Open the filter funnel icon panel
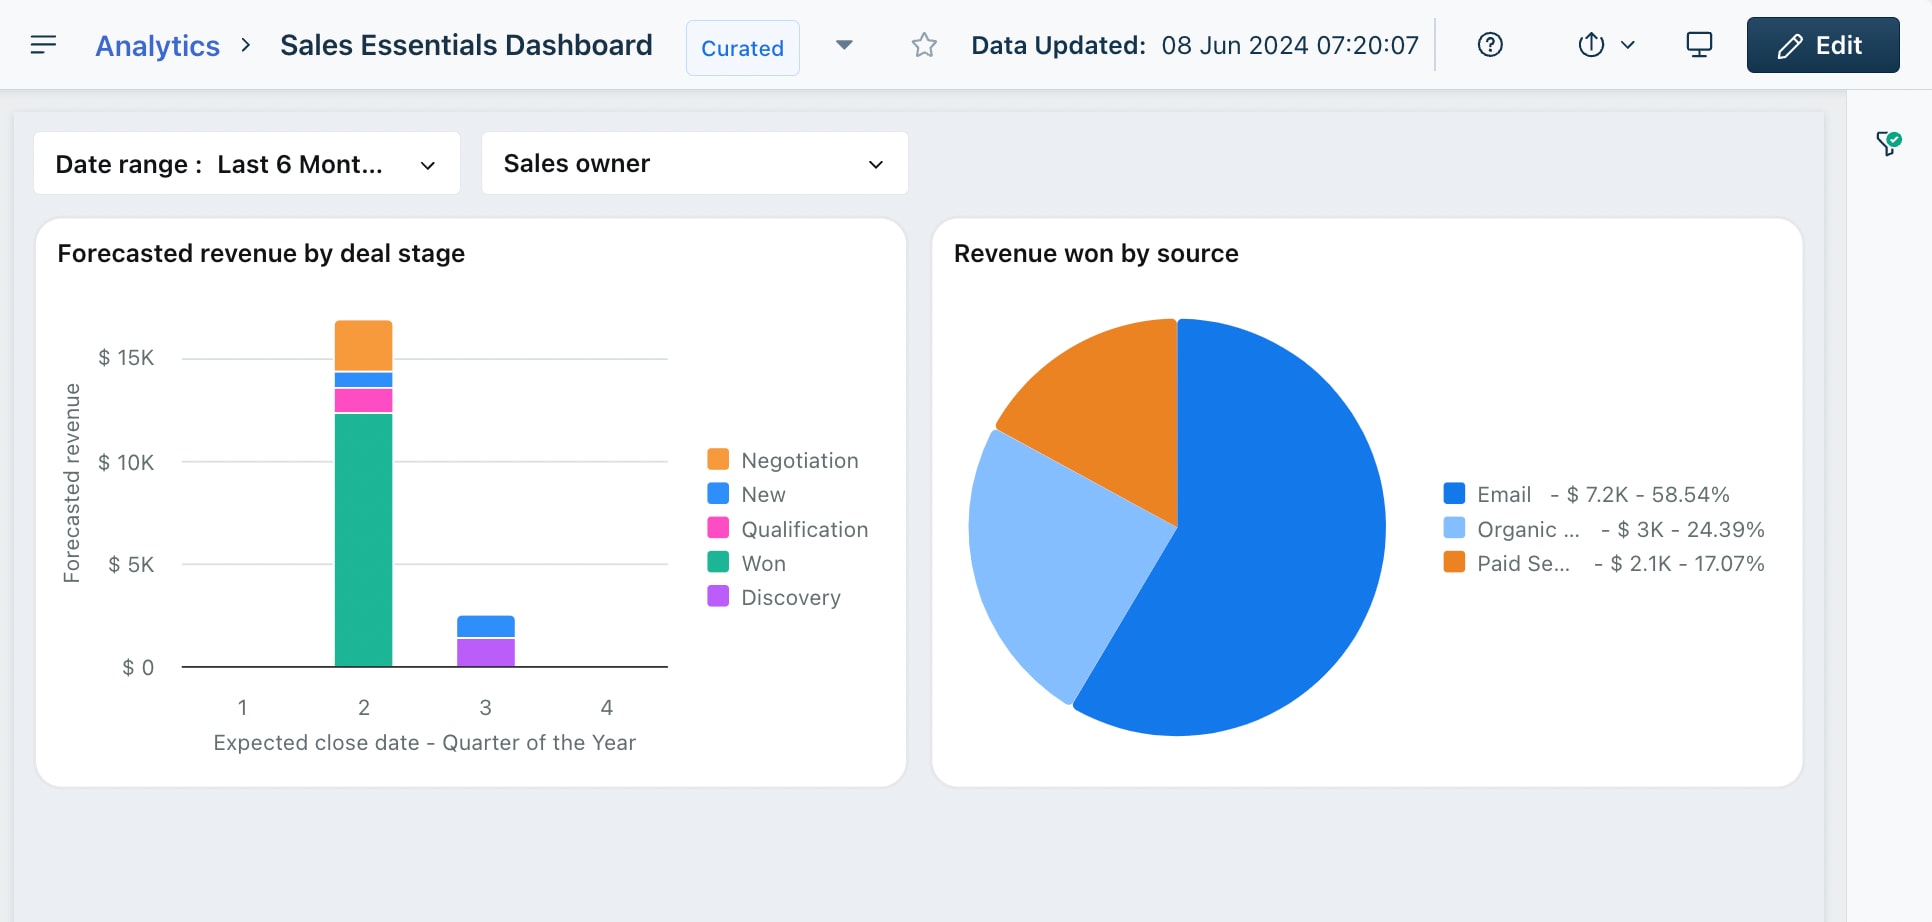The height and width of the screenshot is (922, 1932). point(1889,144)
